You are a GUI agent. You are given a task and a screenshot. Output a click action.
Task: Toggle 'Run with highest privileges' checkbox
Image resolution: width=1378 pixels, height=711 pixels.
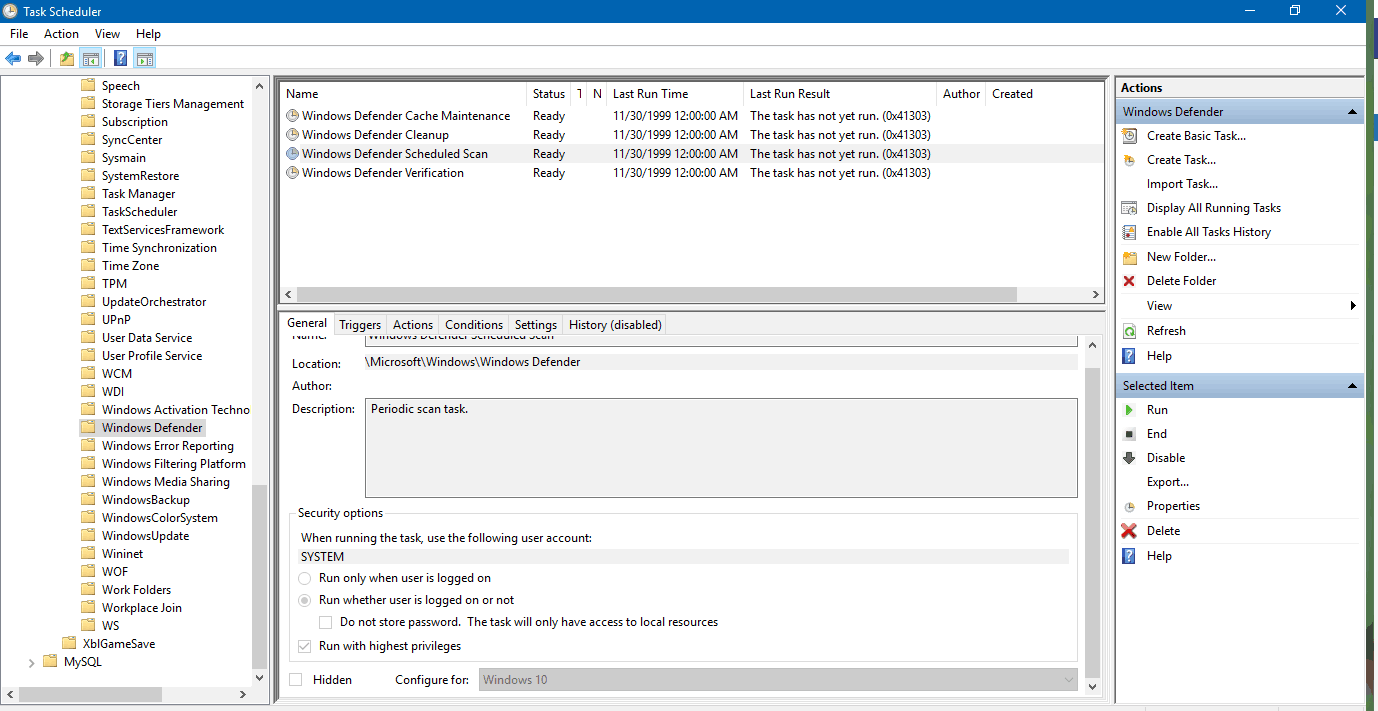[x=305, y=646]
